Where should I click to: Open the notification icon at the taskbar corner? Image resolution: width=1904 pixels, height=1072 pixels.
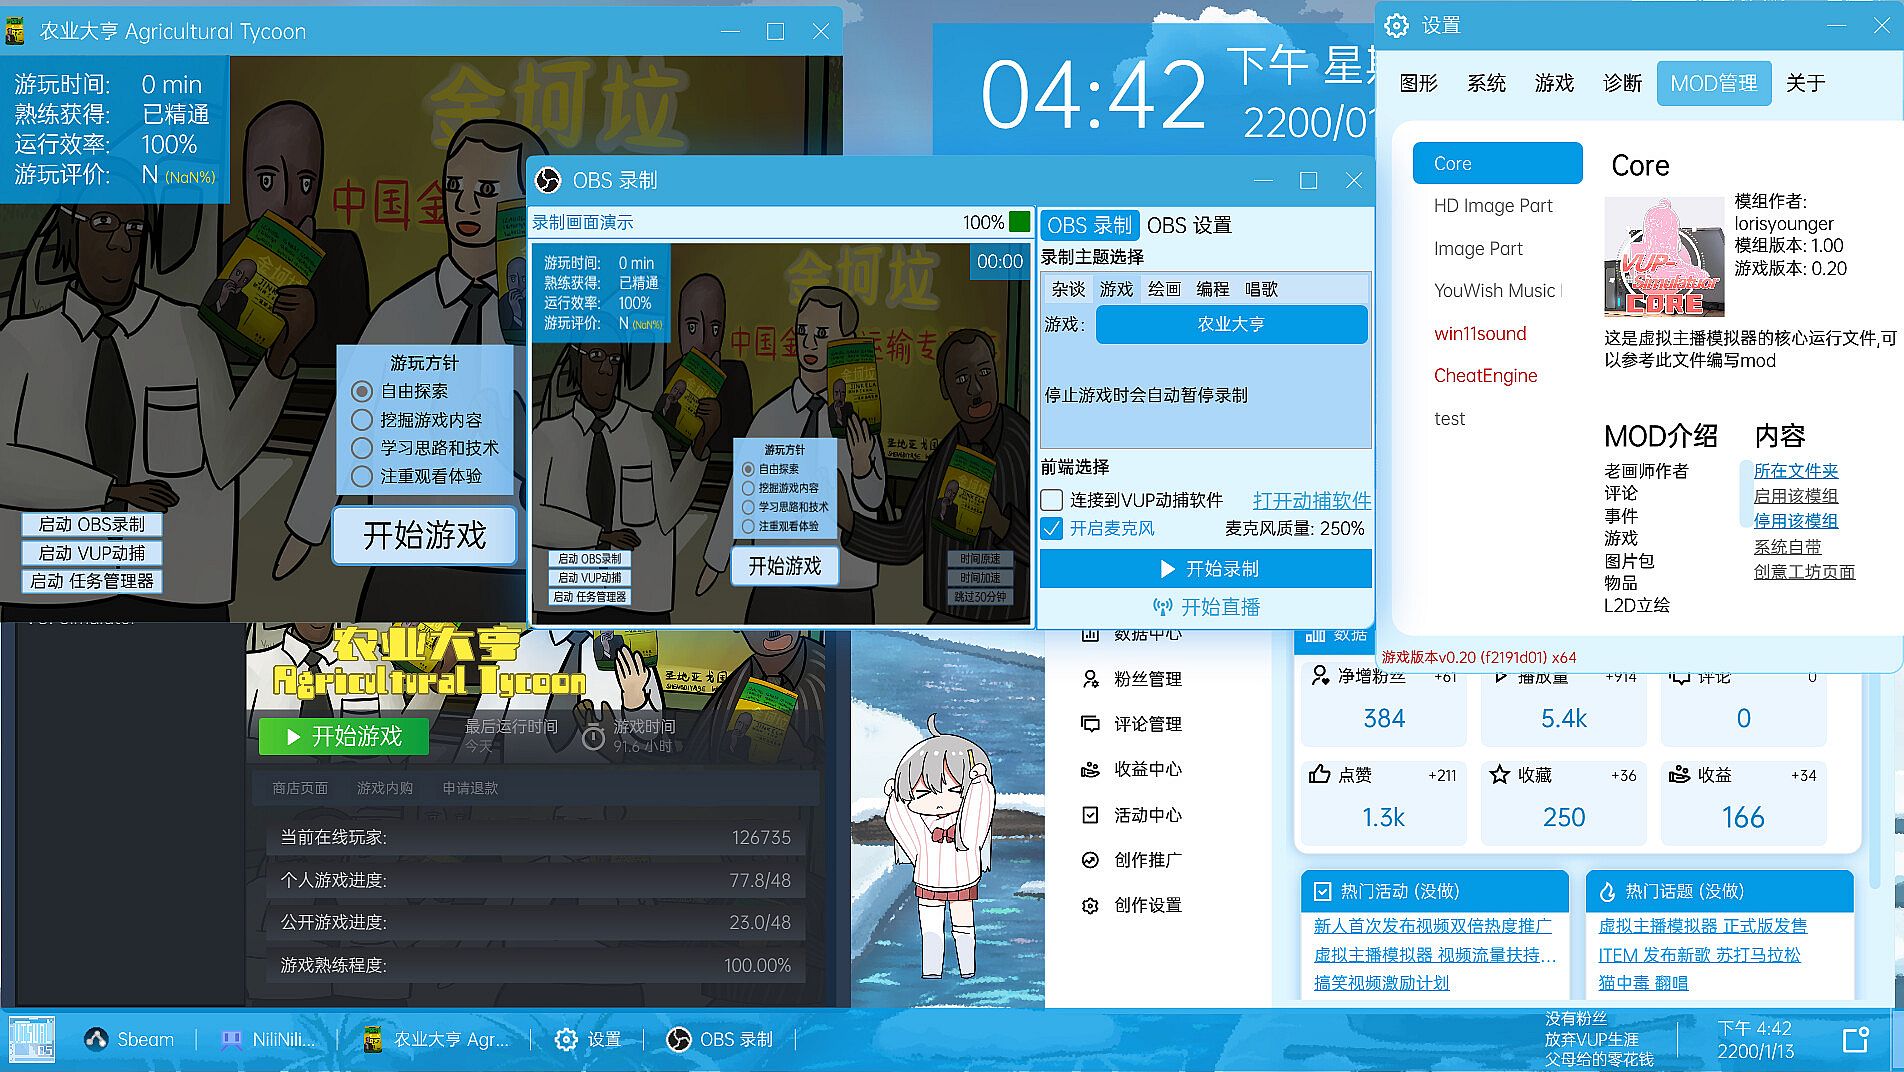(x=1856, y=1040)
